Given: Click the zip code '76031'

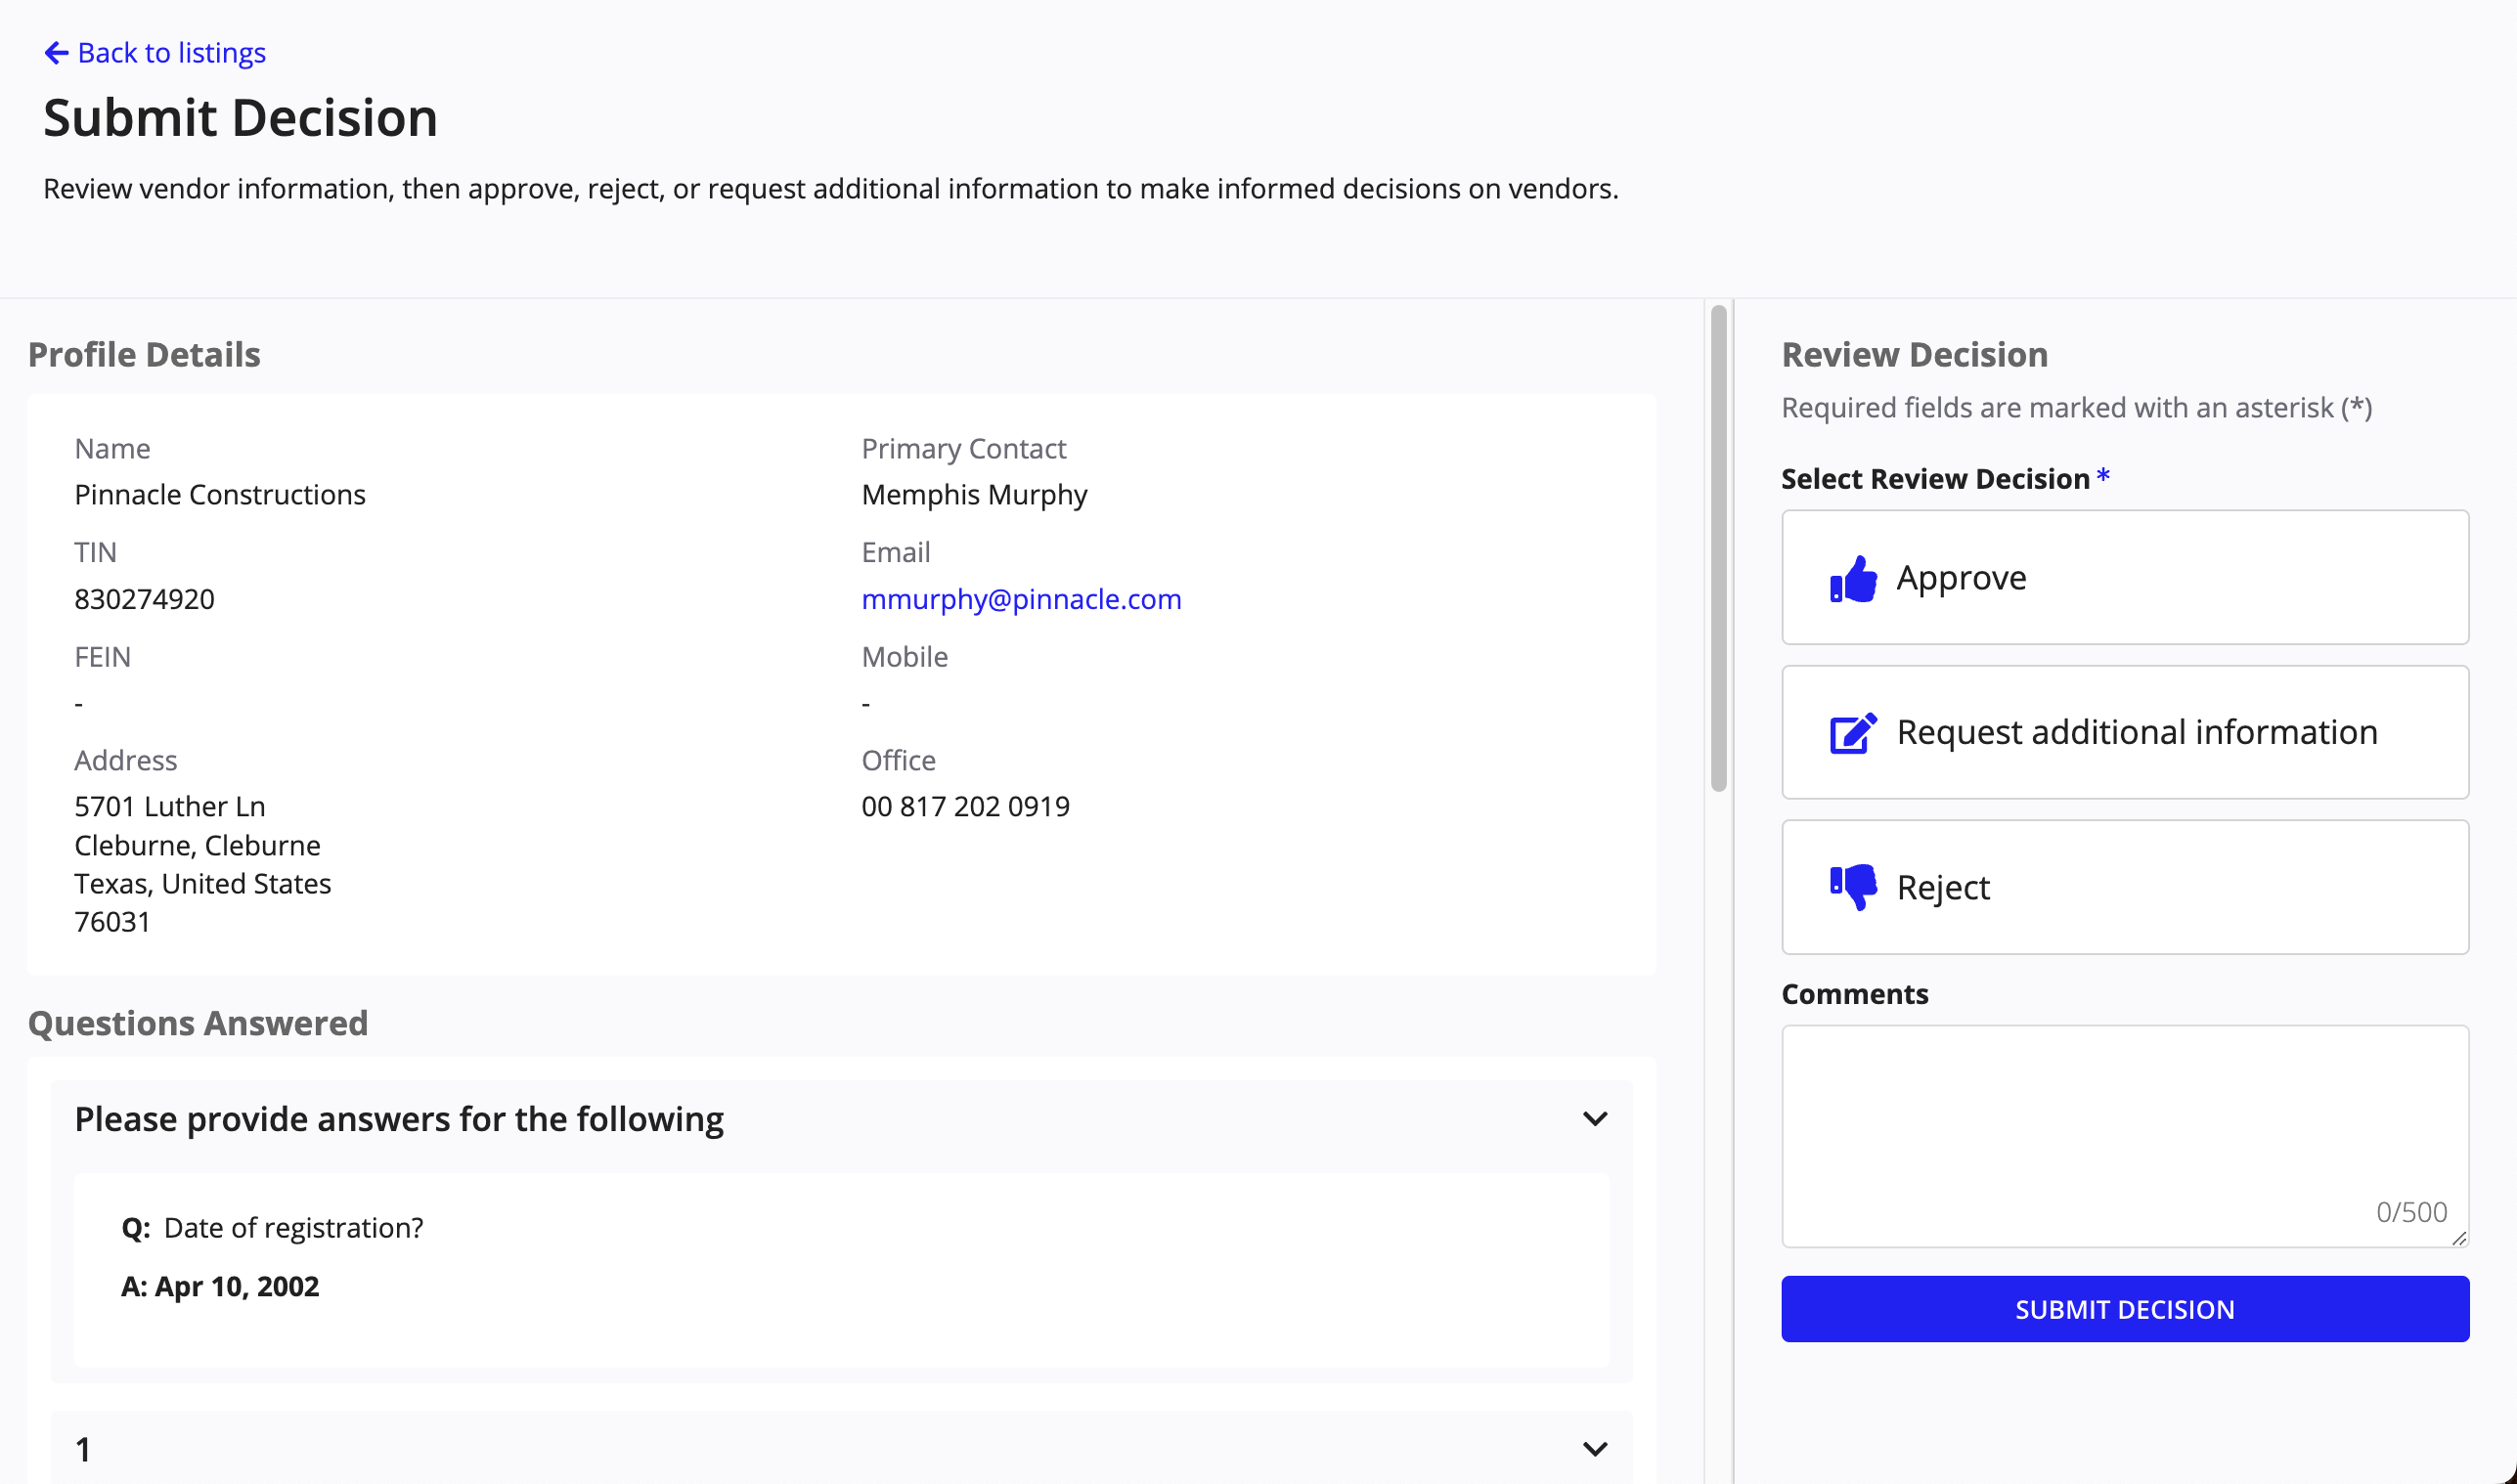Looking at the screenshot, I should click(x=112, y=921).
